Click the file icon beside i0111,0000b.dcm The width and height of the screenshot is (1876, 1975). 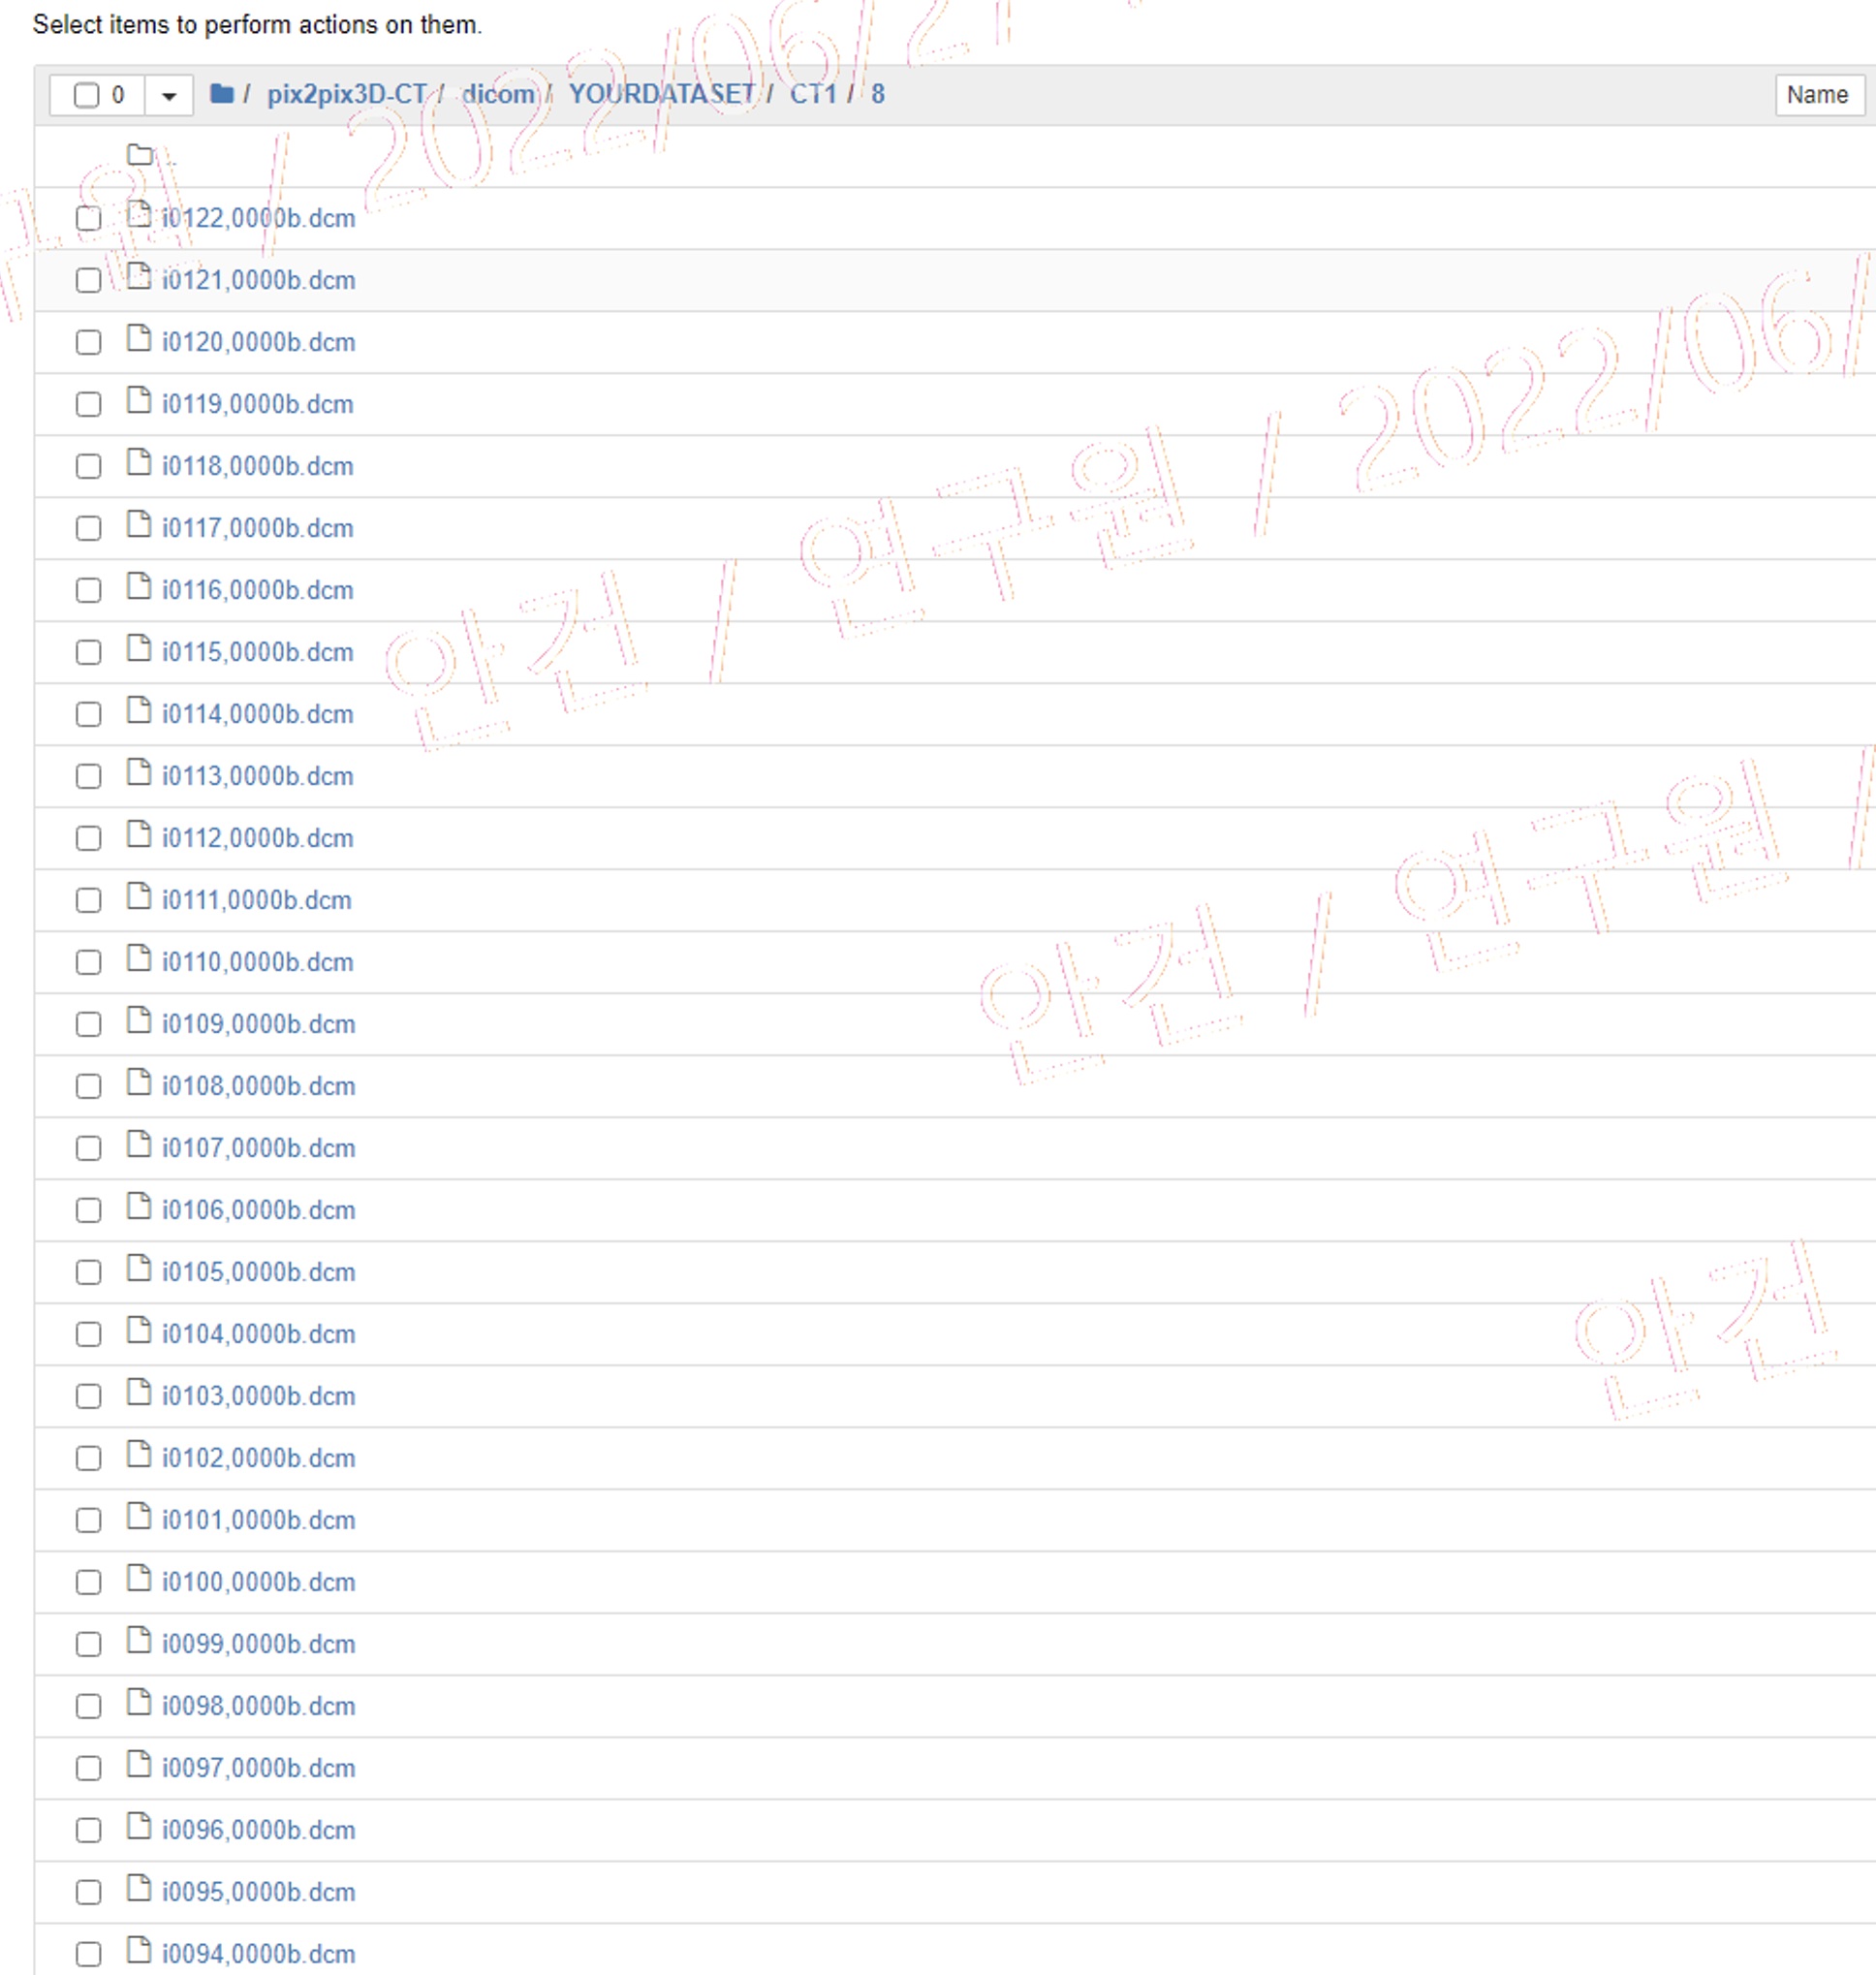click(139, 898)
